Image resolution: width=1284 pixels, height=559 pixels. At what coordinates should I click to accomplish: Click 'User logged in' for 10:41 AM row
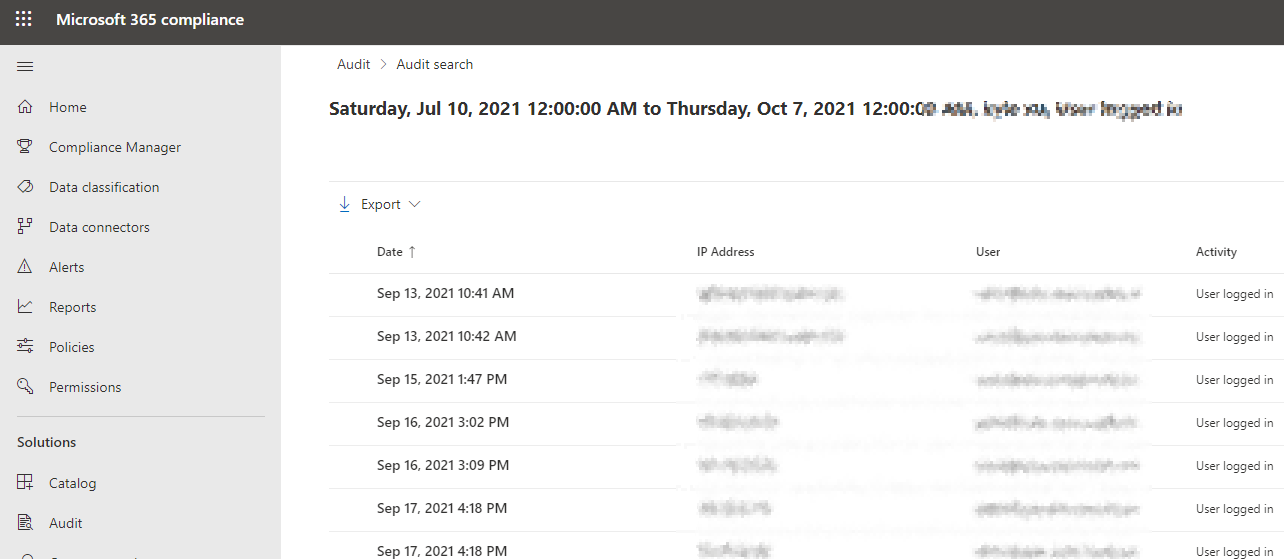point(1235,294)
